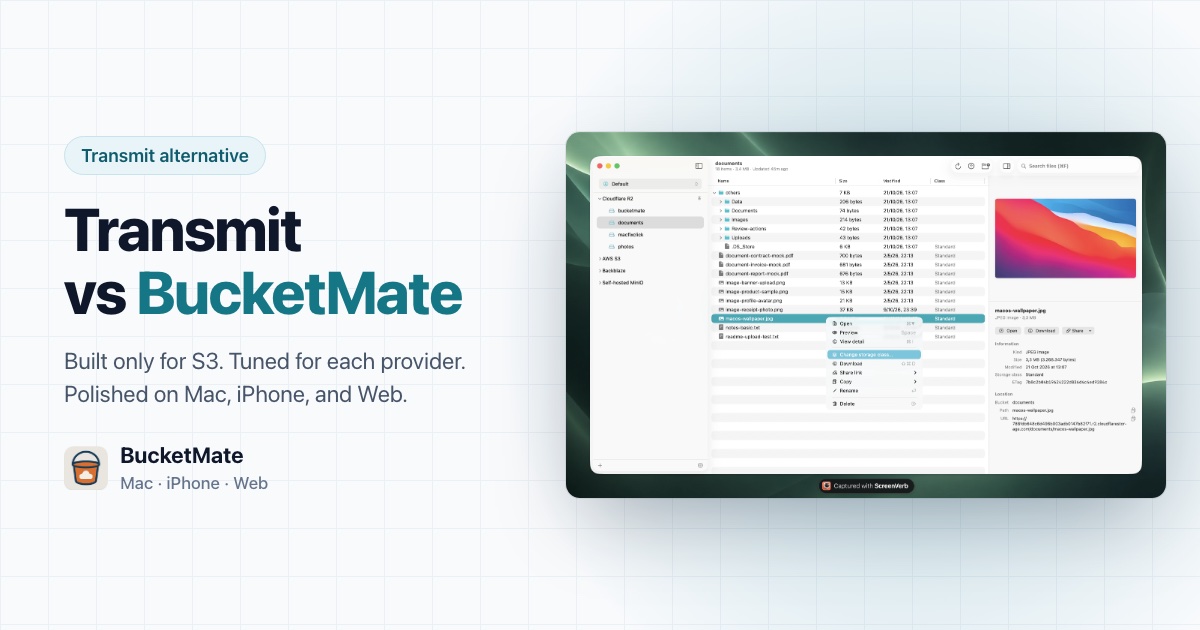Expand the Self-hosted MinIO section
1200x630 pixels.
coord(598,283)
